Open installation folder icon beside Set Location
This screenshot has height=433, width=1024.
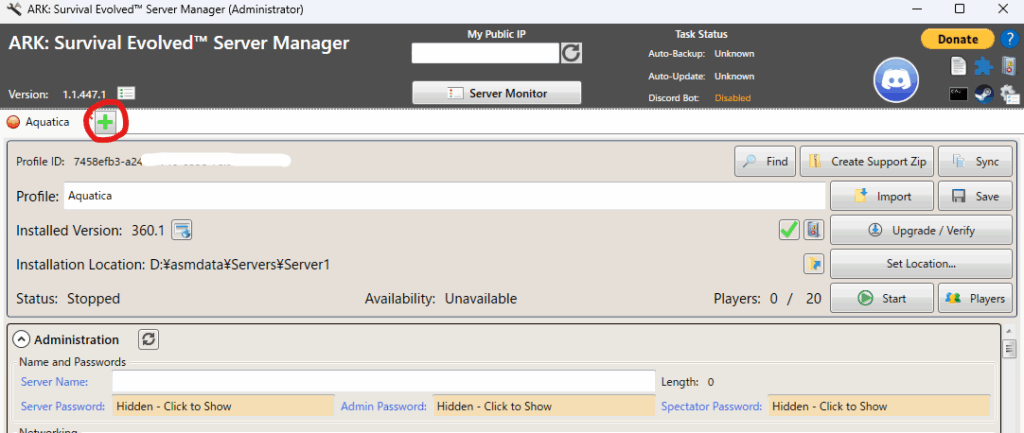pyautogui.click(x=814, y=264)
